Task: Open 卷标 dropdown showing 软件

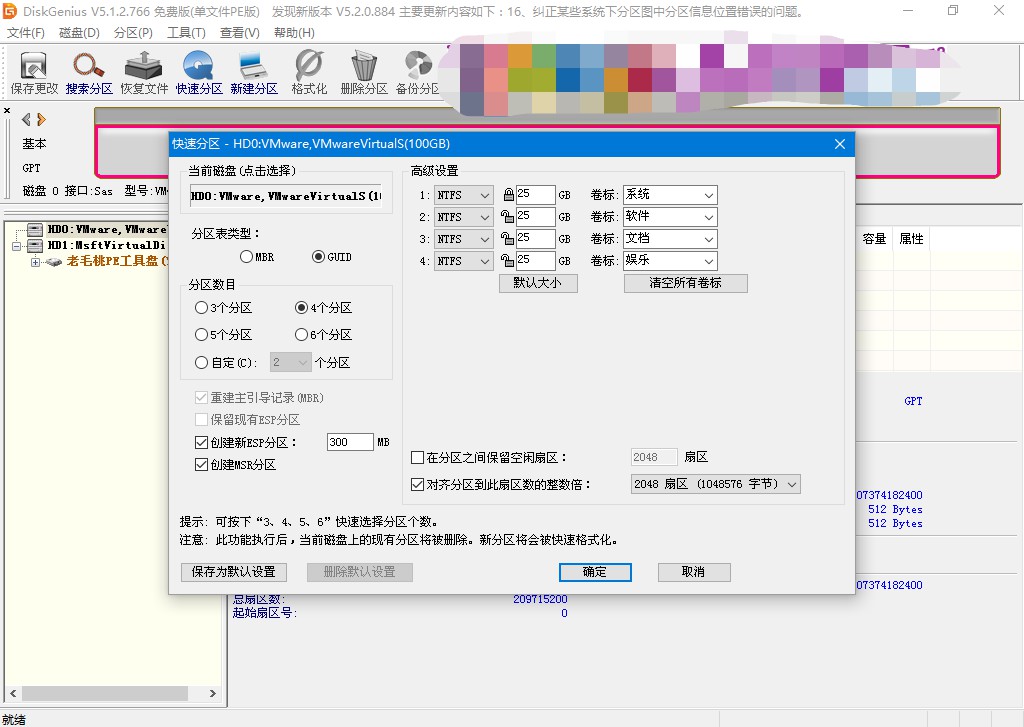Action: tap(670, 217)
